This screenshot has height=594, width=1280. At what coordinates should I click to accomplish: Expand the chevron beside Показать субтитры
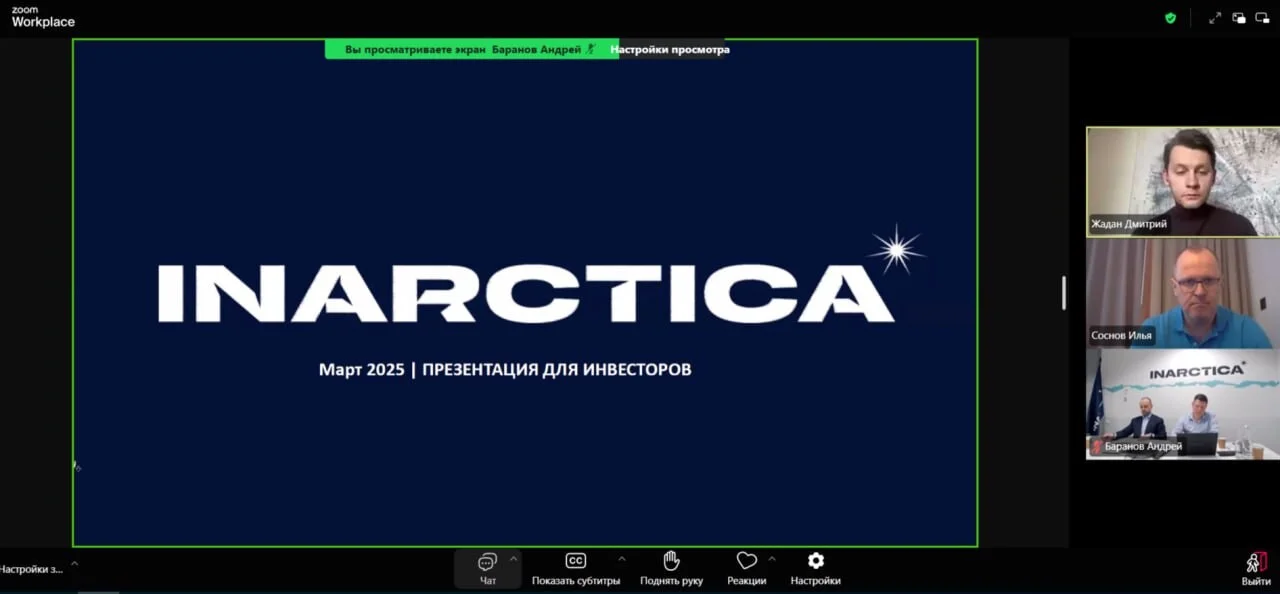coord(622,559)
